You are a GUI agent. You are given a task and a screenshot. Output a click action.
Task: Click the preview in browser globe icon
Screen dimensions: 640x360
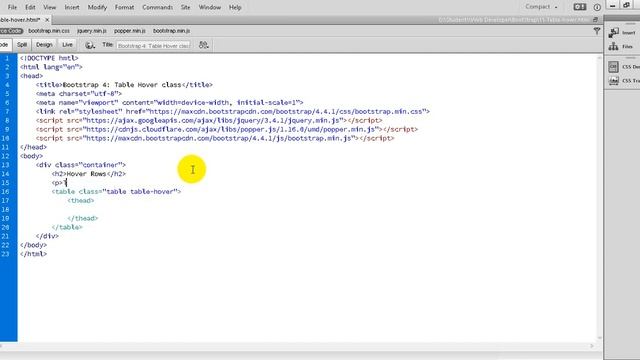click(90, 45)
